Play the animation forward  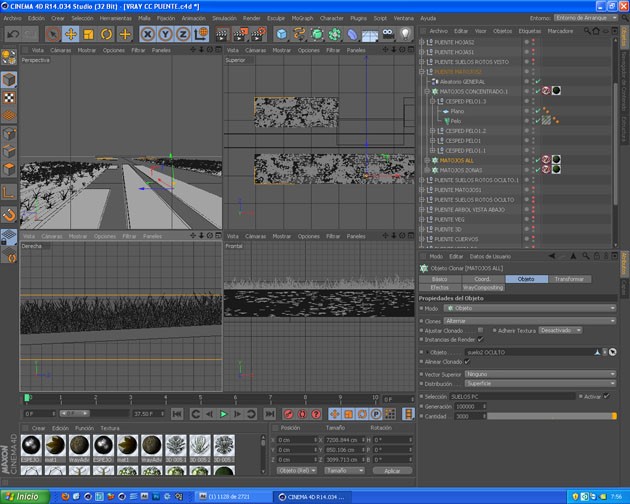[x=223, y=414]
